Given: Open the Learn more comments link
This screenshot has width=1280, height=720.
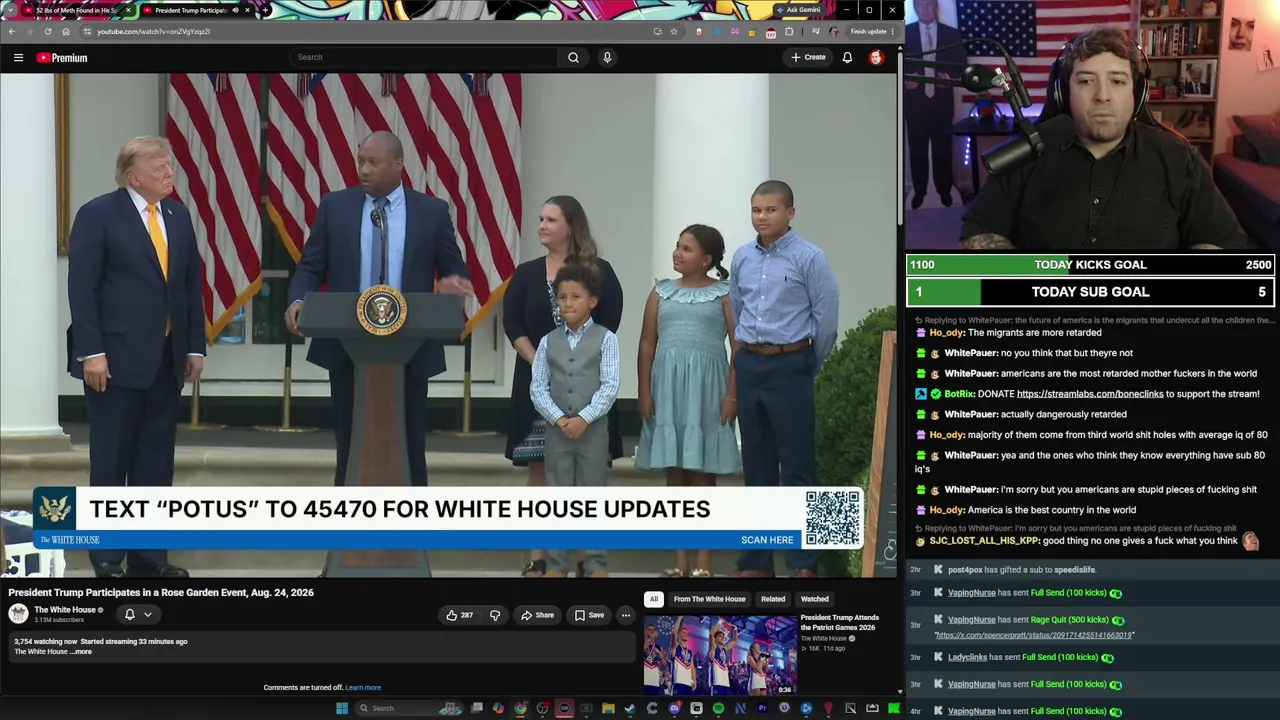Looking at the screenshot, I should (363, 687).
